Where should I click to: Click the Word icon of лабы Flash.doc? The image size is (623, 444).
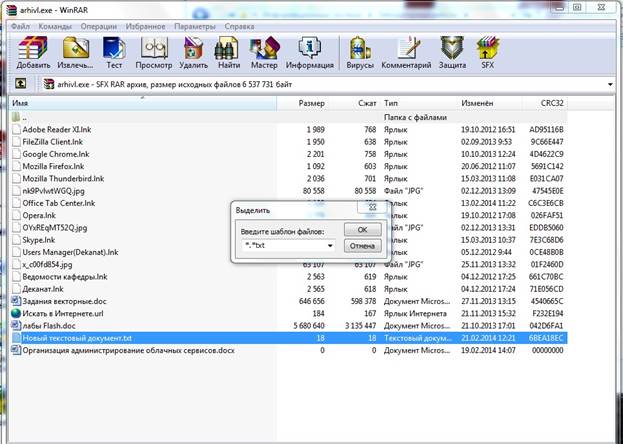coord(16,326)
